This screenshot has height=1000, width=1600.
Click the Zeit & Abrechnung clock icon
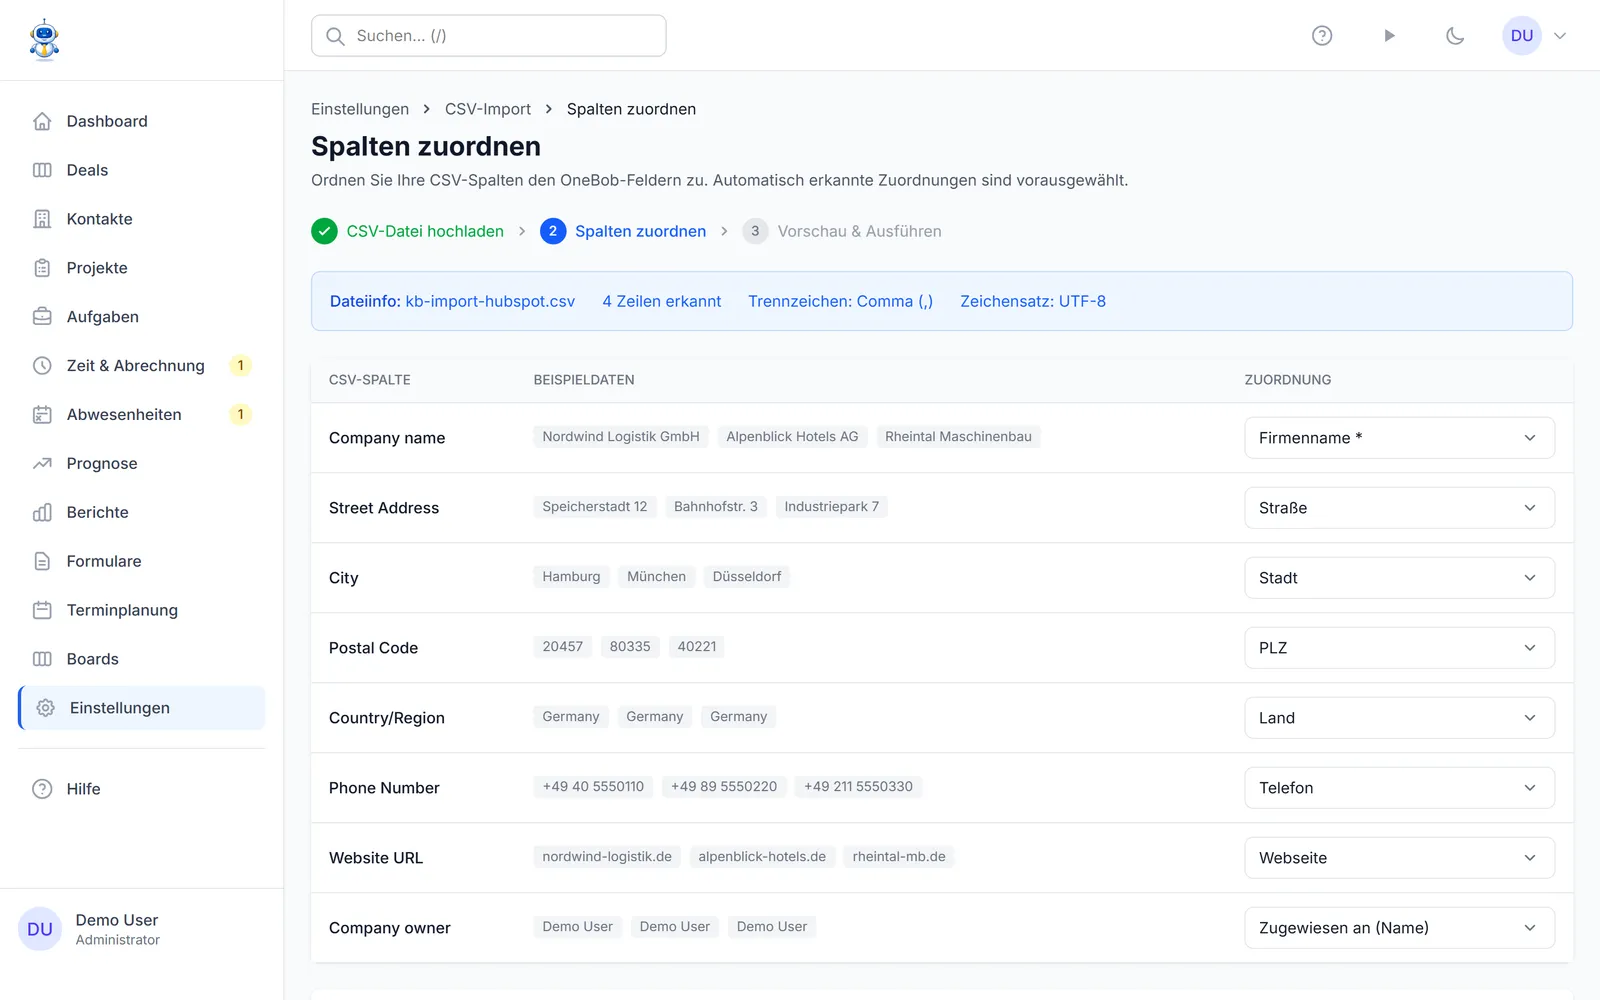tap(42, 366)
